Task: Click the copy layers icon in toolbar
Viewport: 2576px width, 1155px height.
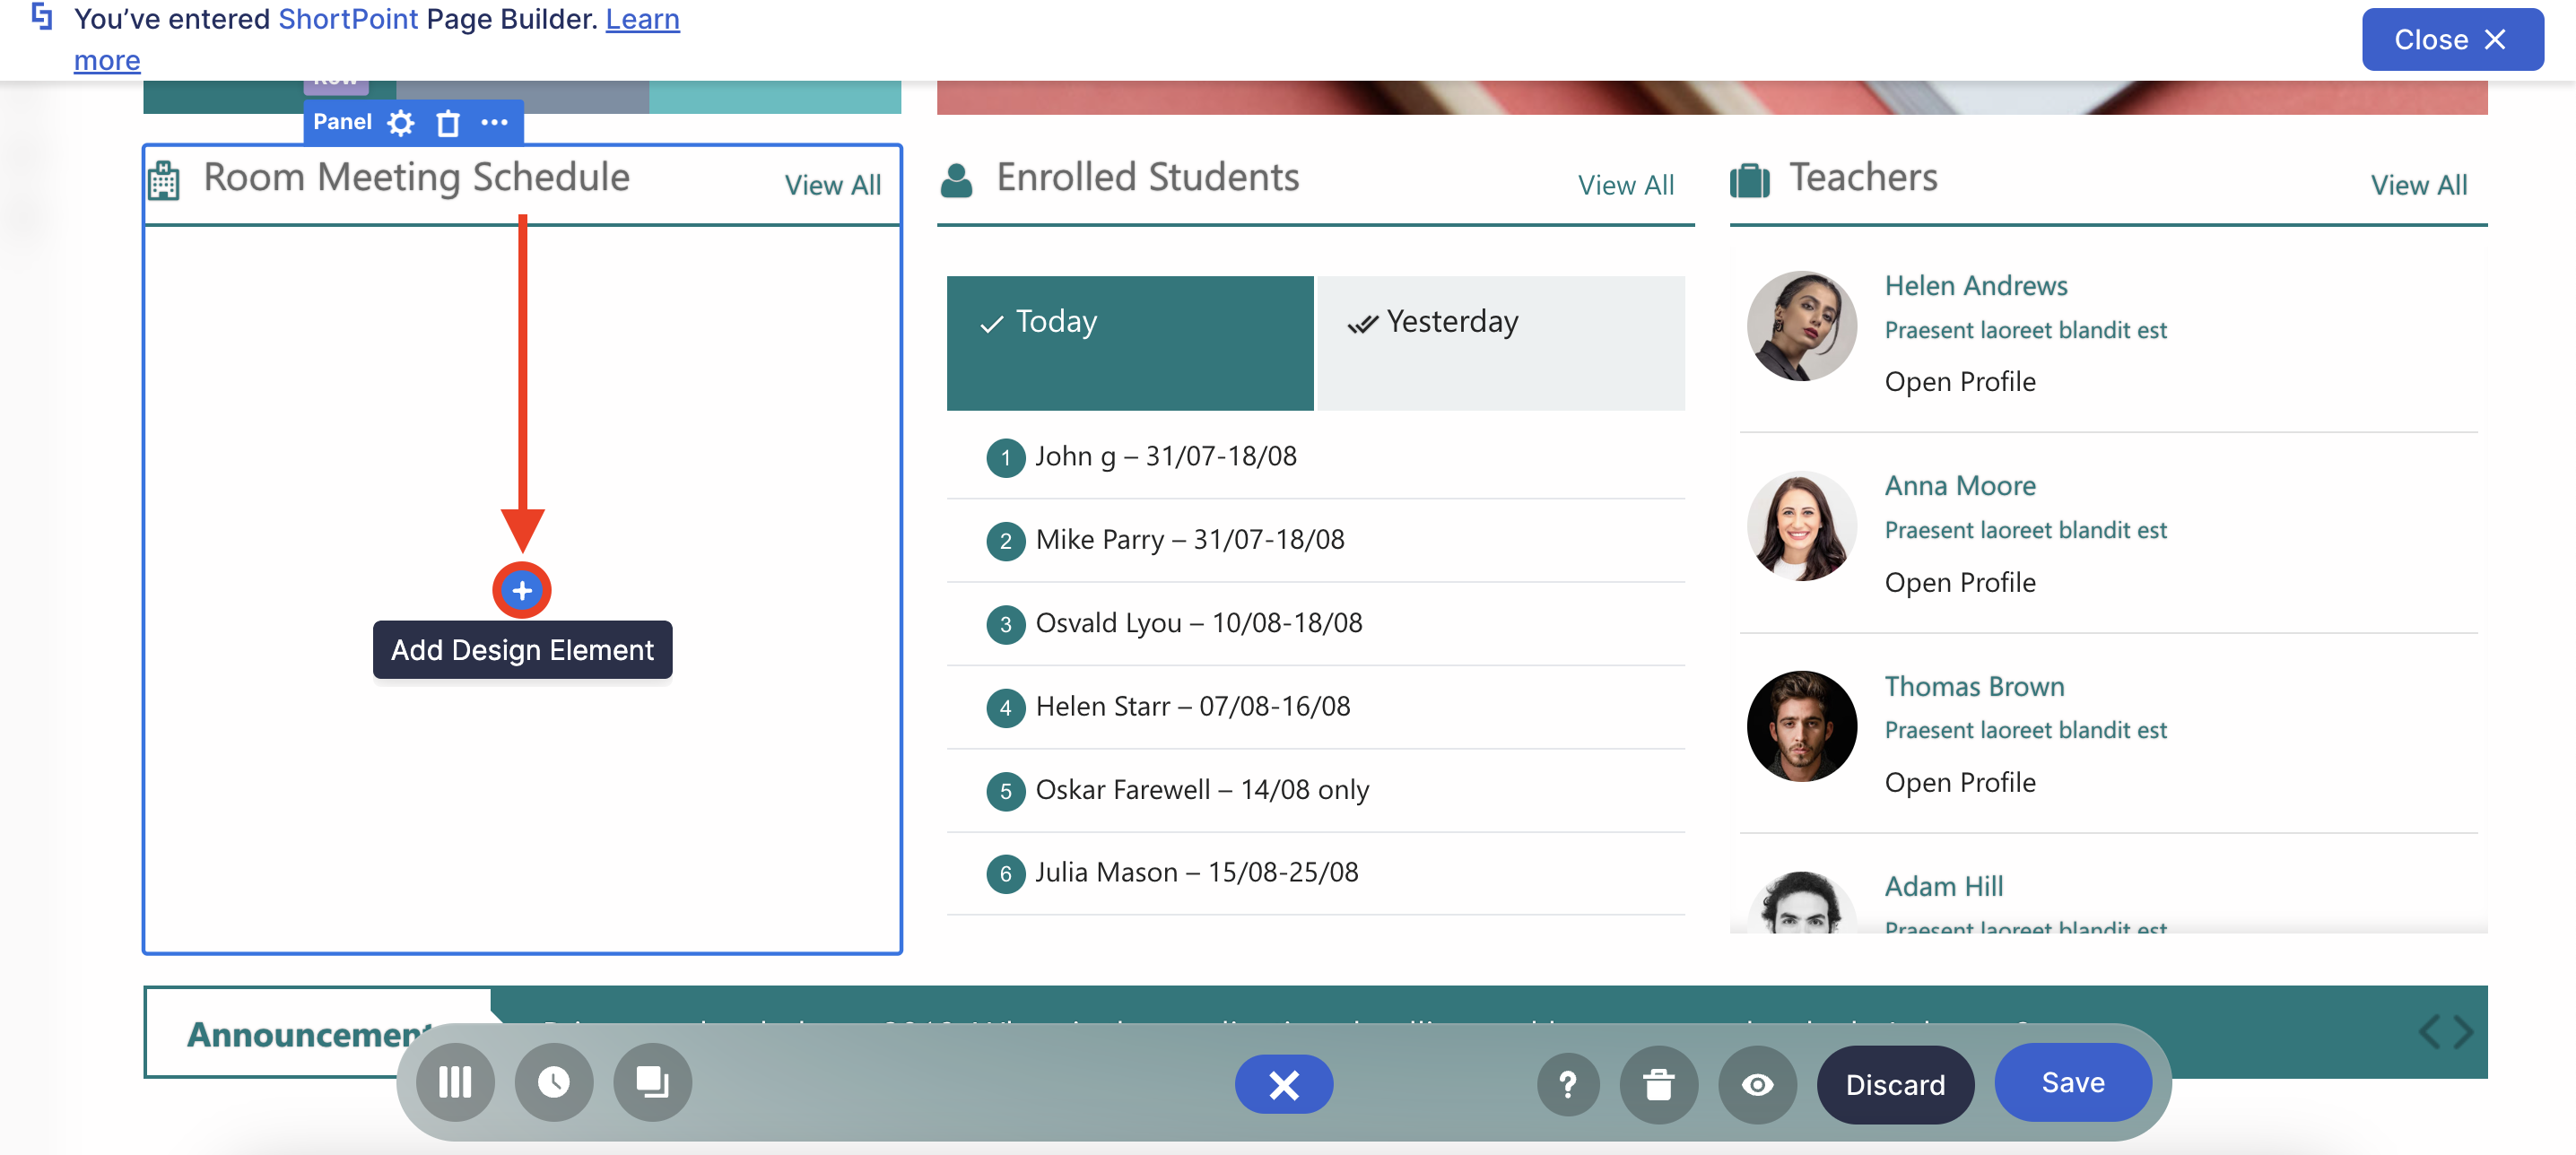Action: [652, 1082]
